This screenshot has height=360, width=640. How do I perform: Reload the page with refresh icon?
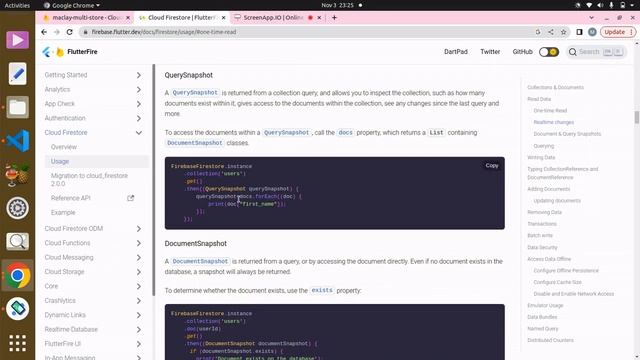point(69,32)
